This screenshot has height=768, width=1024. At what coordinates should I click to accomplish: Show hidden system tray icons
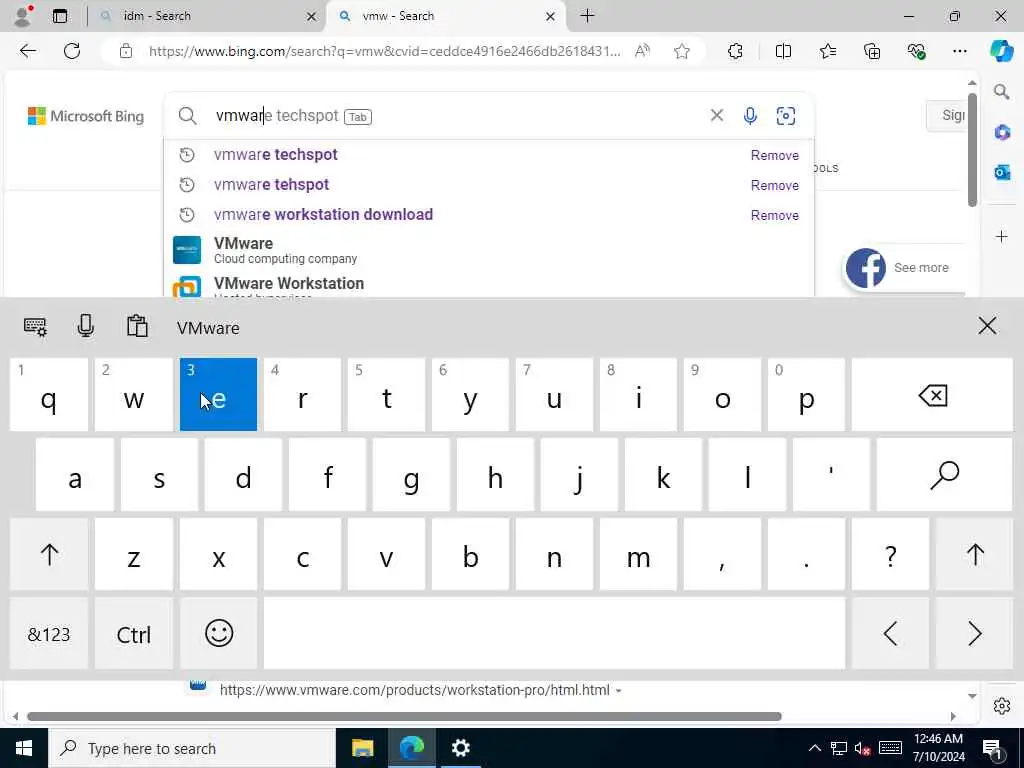click(x=814, y=748)
